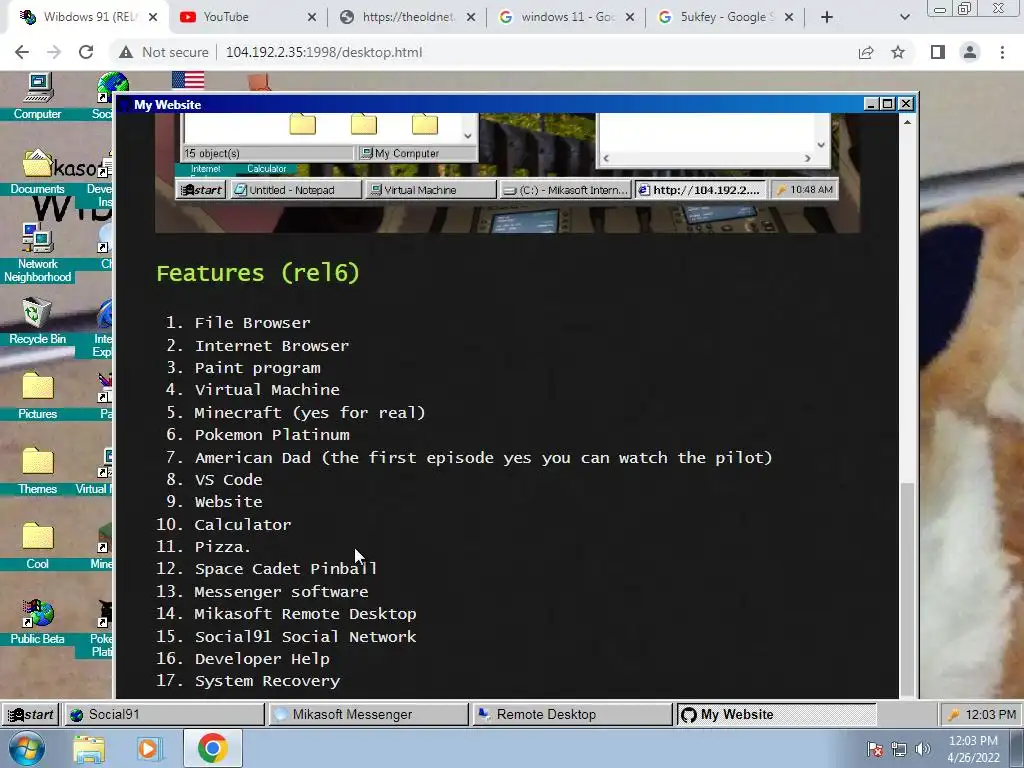The image size is (1024, 768).
Task: Switch to Social91 taskbar item
Action: click(164, 714)
